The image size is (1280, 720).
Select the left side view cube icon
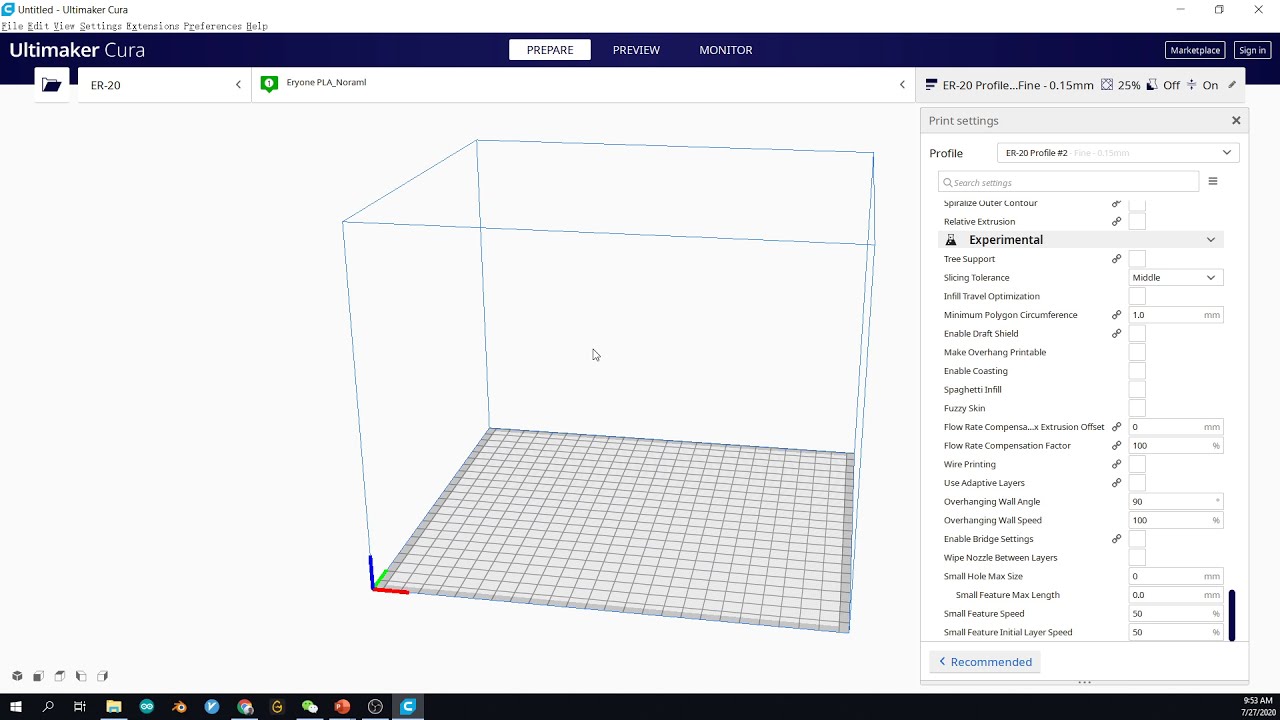(81, 676)
